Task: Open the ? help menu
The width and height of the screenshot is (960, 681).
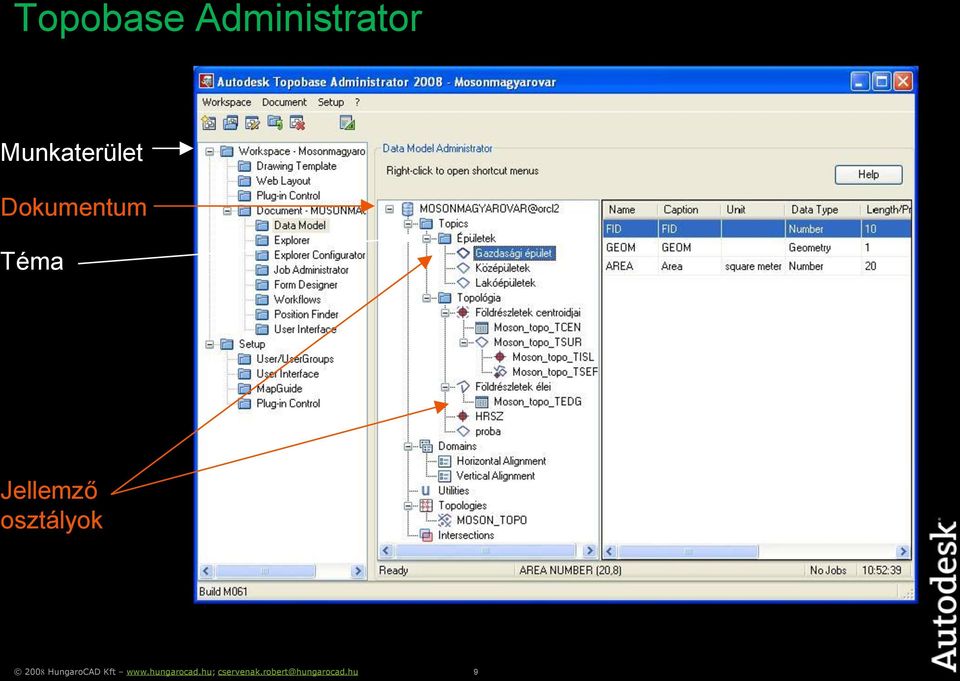Action: (358, 102)
